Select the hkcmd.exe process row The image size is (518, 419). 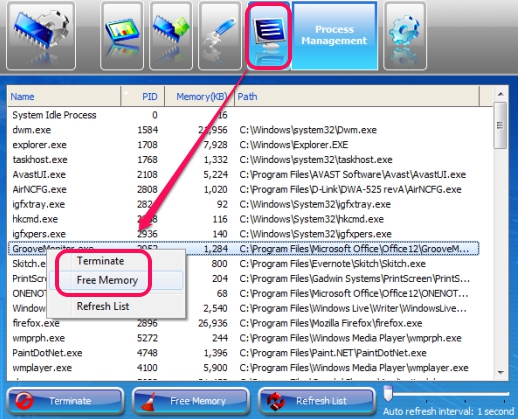(x=243, y=219)
